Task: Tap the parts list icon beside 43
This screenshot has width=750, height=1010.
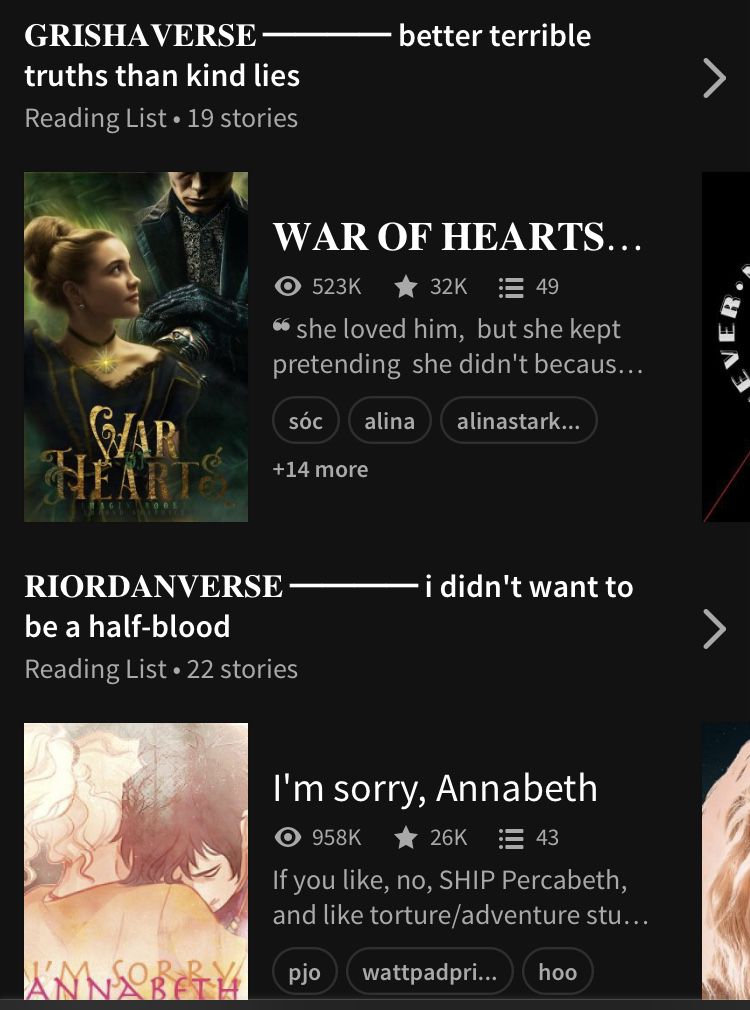Action: click(511, 837)
